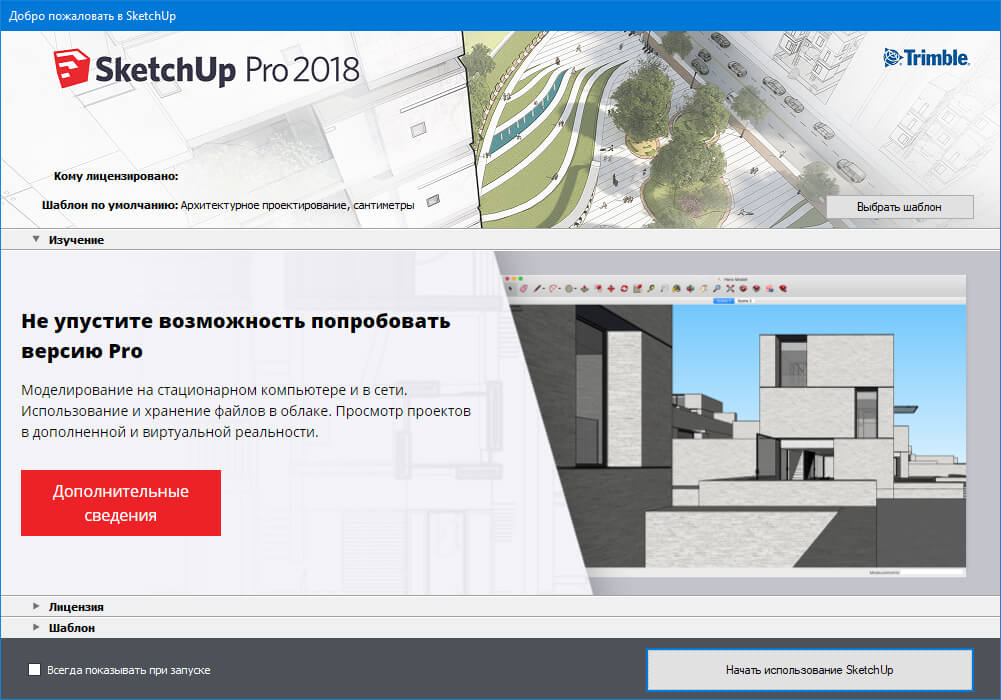
Task: Toggle "Всегда показывать при запуске" checkbox
Action: 34,669
